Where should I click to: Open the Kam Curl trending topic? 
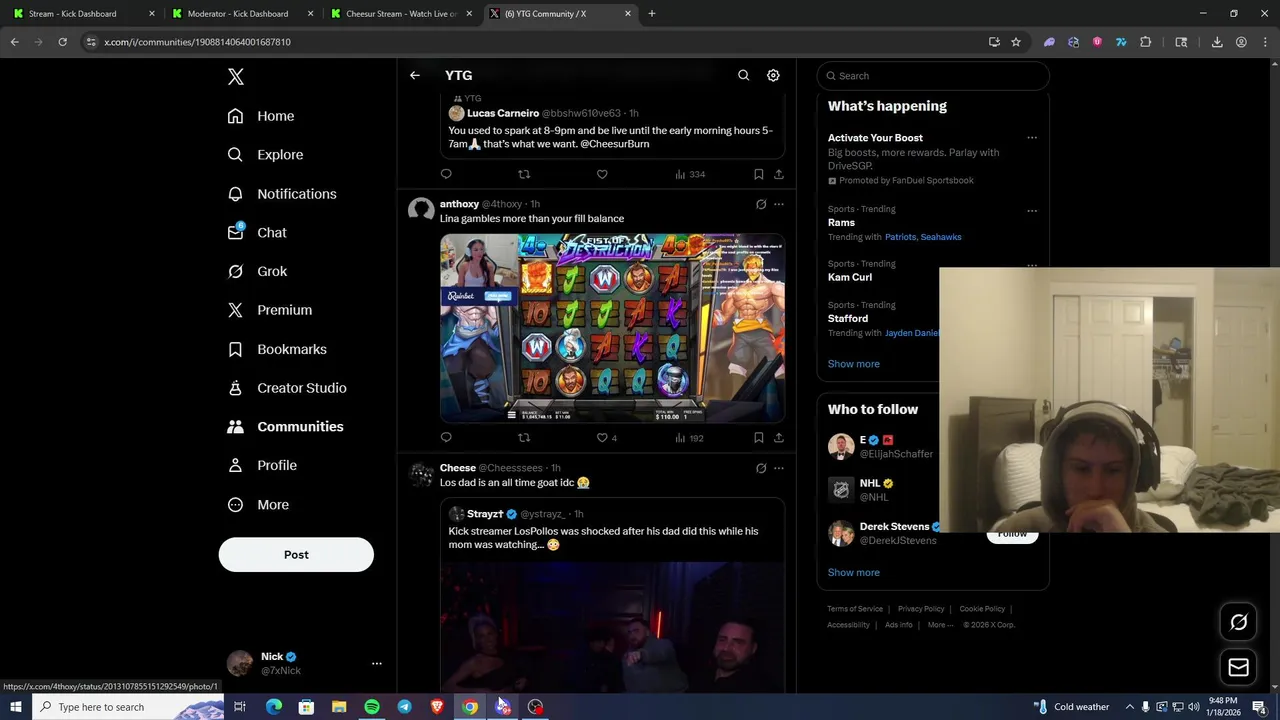(850, 277)
